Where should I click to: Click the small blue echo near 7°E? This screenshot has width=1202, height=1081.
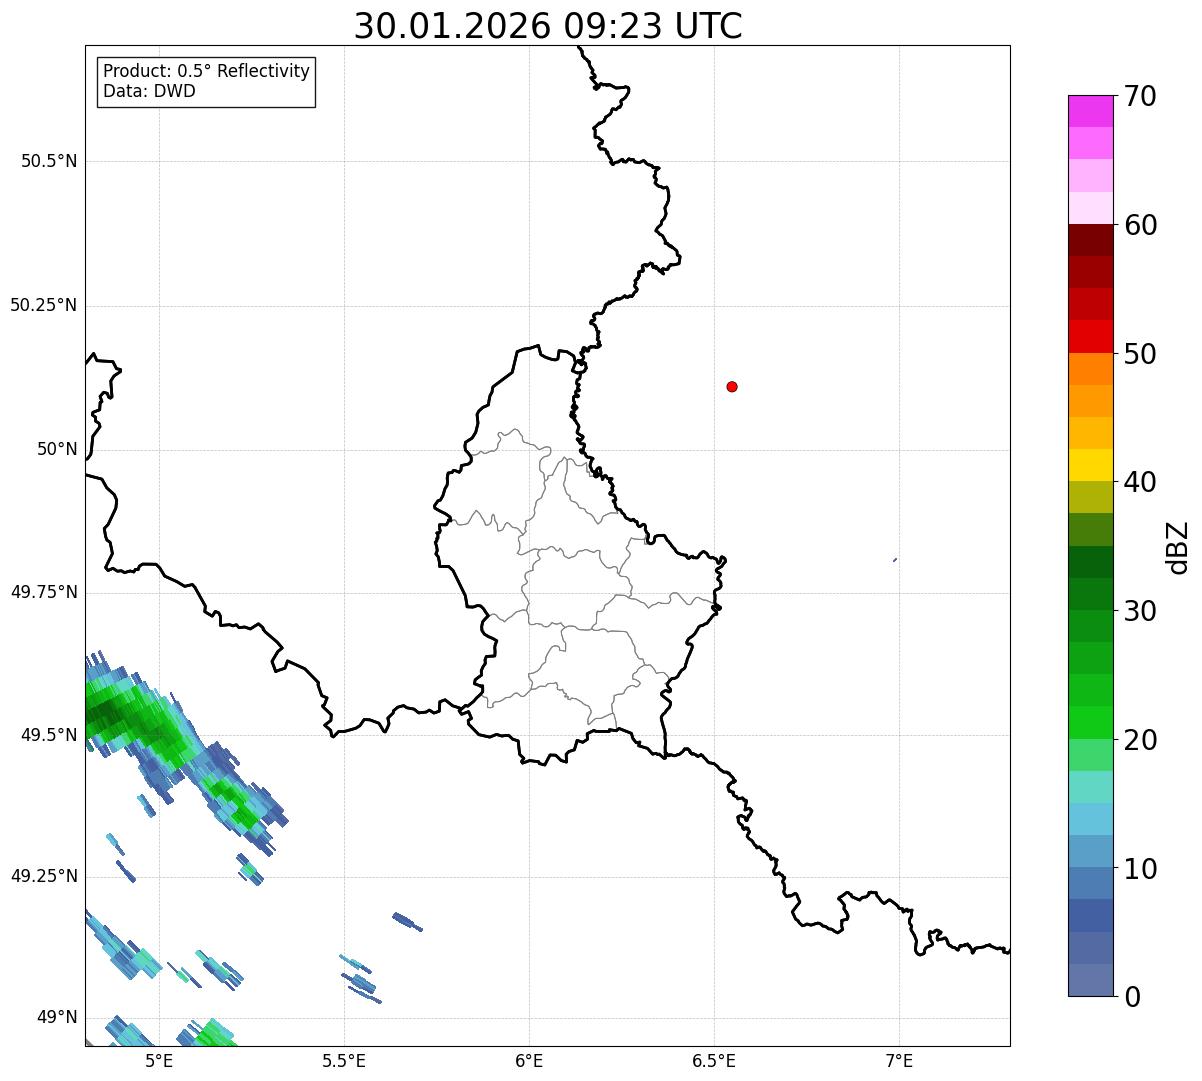[895, 559]
